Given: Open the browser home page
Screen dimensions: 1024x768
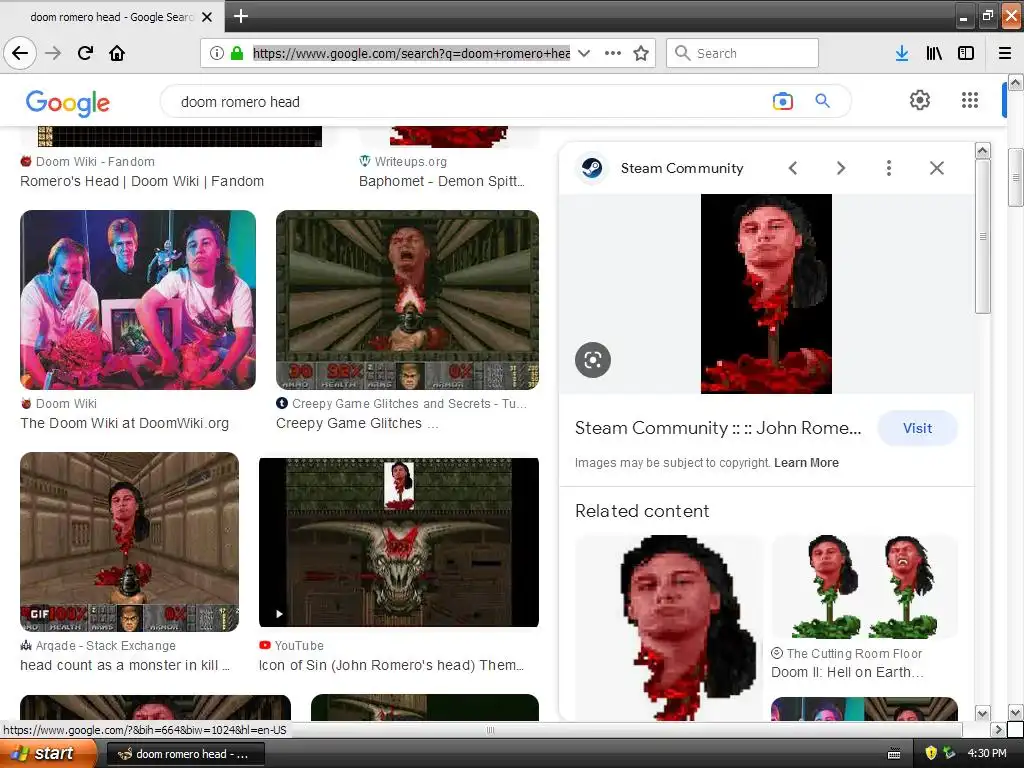Looking at the screenshot, I should 117,53.
